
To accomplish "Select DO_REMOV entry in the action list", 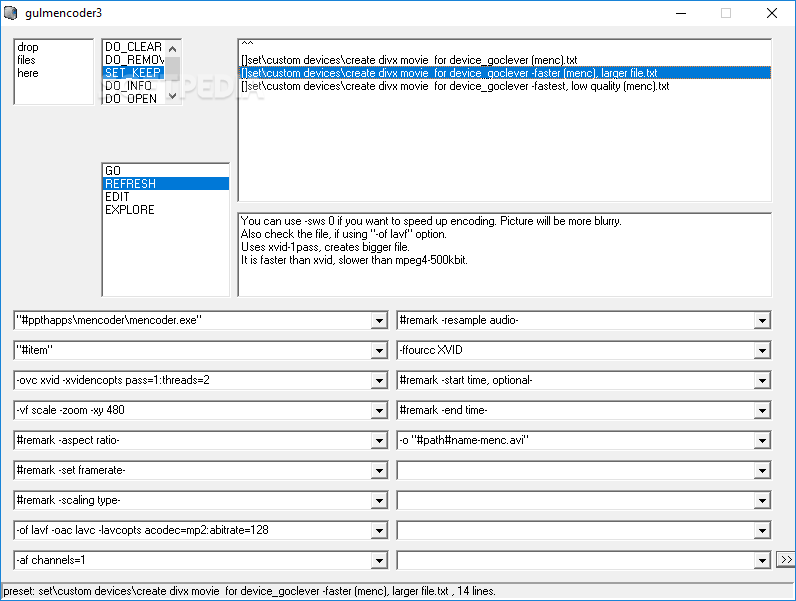I will pos(134,60).
